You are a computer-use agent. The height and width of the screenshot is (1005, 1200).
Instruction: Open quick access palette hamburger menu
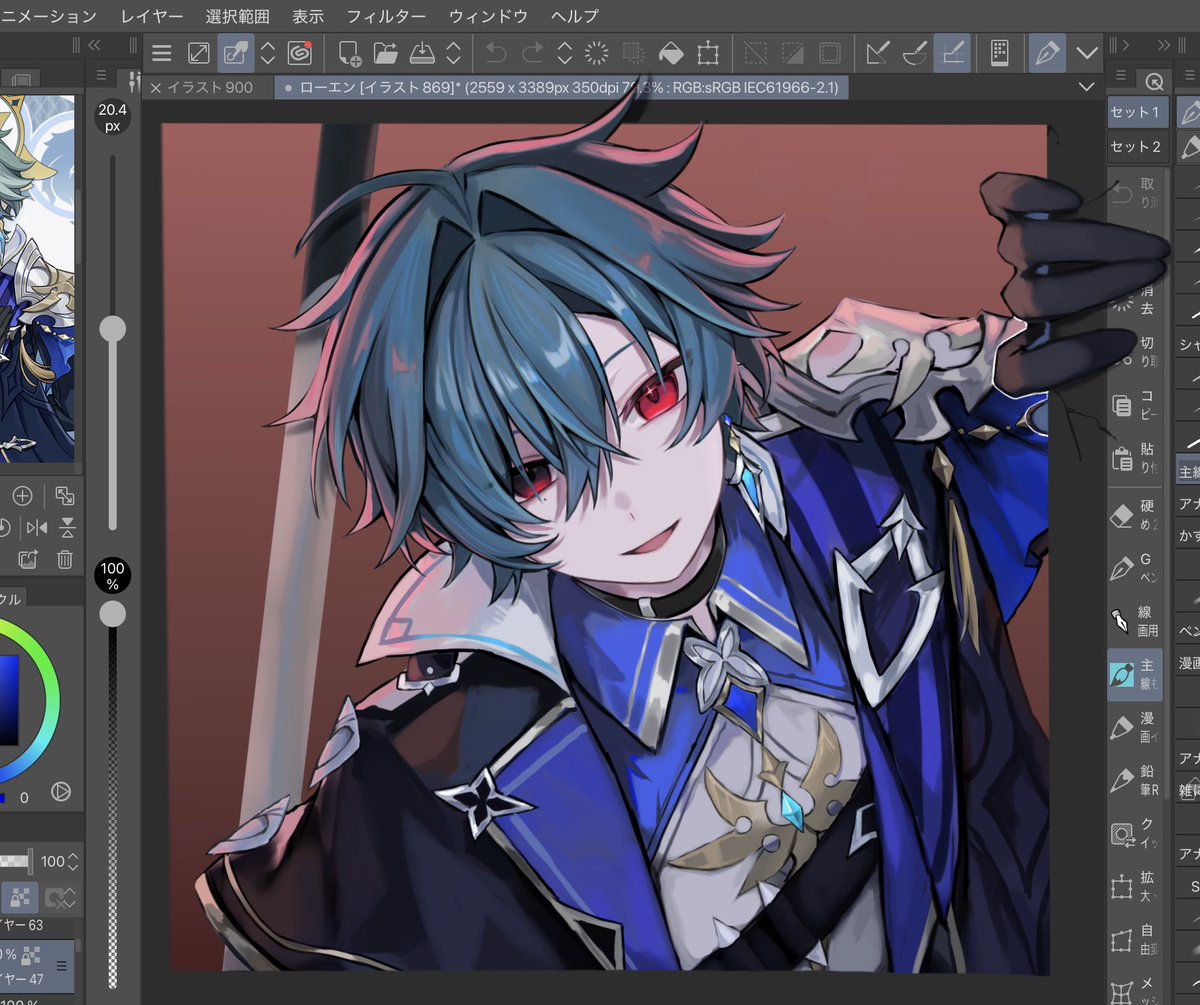pyautogui.click(x=1121, y=77)
